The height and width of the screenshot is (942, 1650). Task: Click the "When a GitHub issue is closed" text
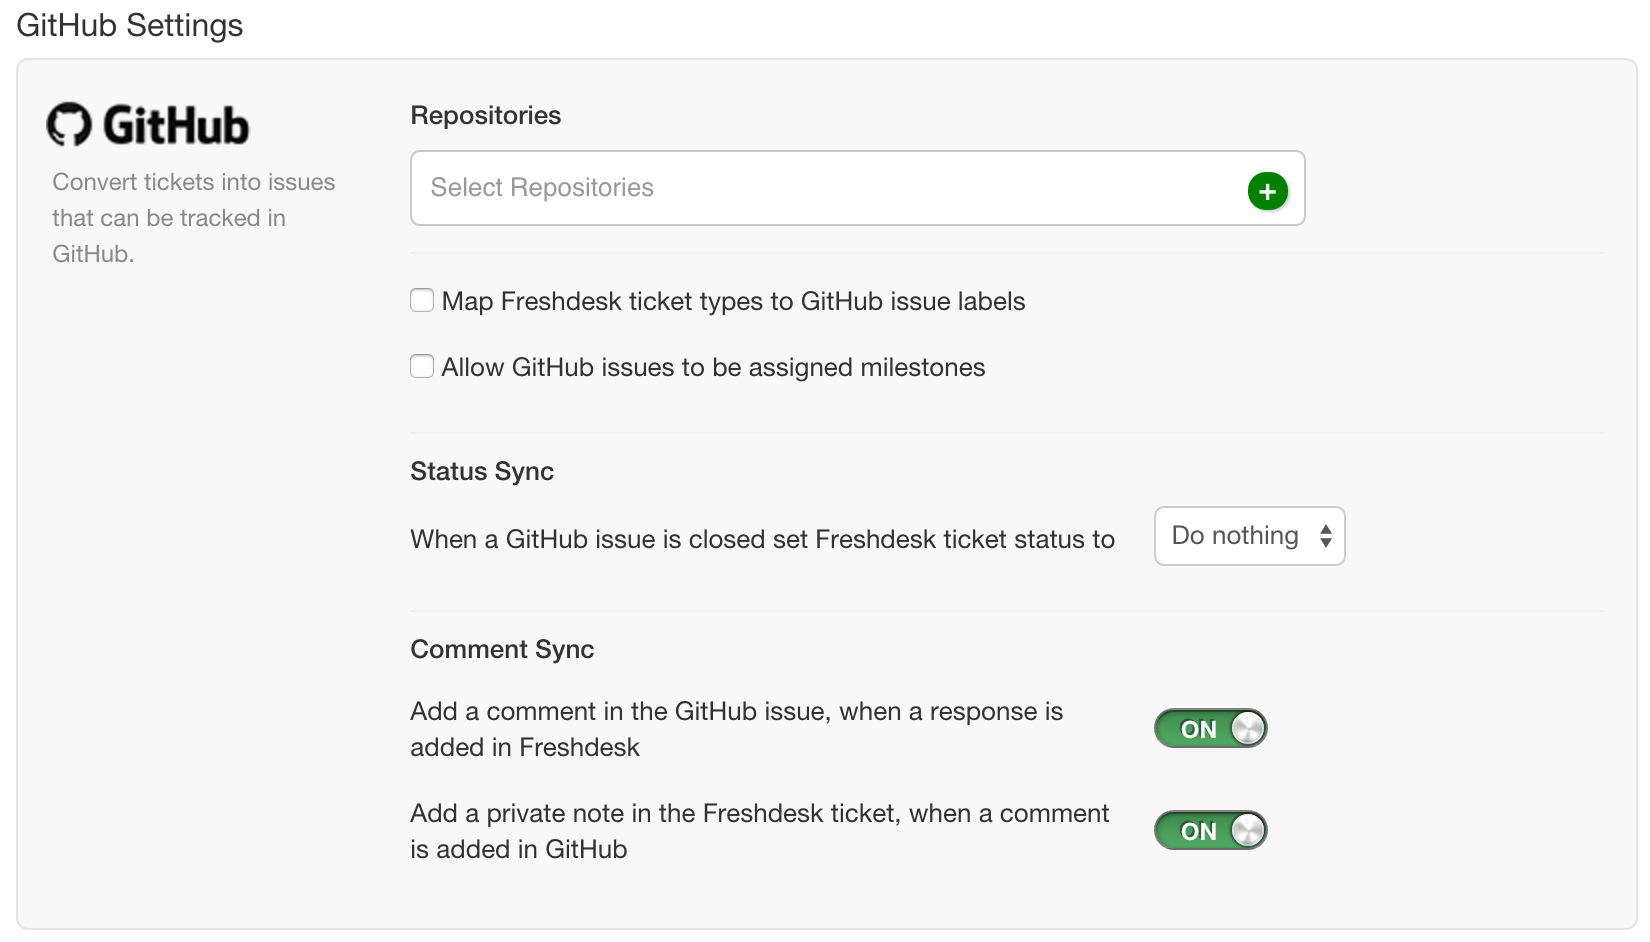pos(762,540)
